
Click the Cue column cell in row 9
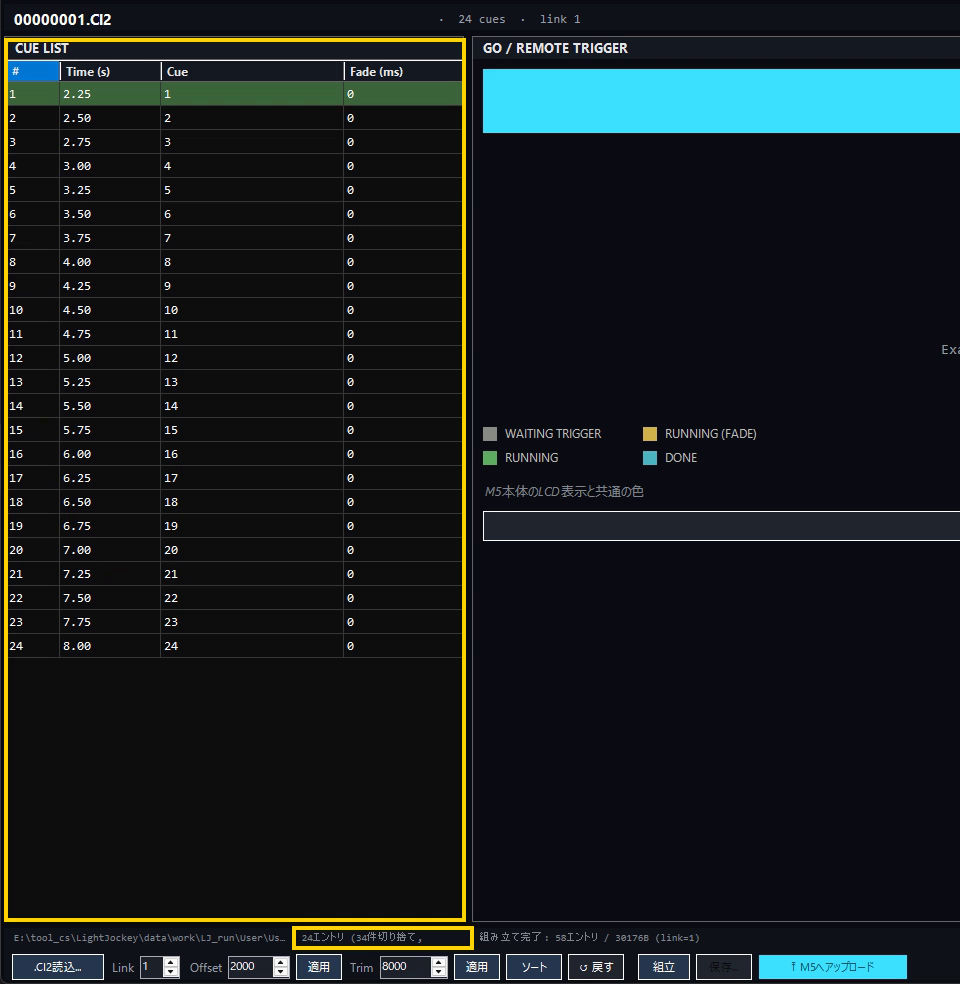pos(252,286)
